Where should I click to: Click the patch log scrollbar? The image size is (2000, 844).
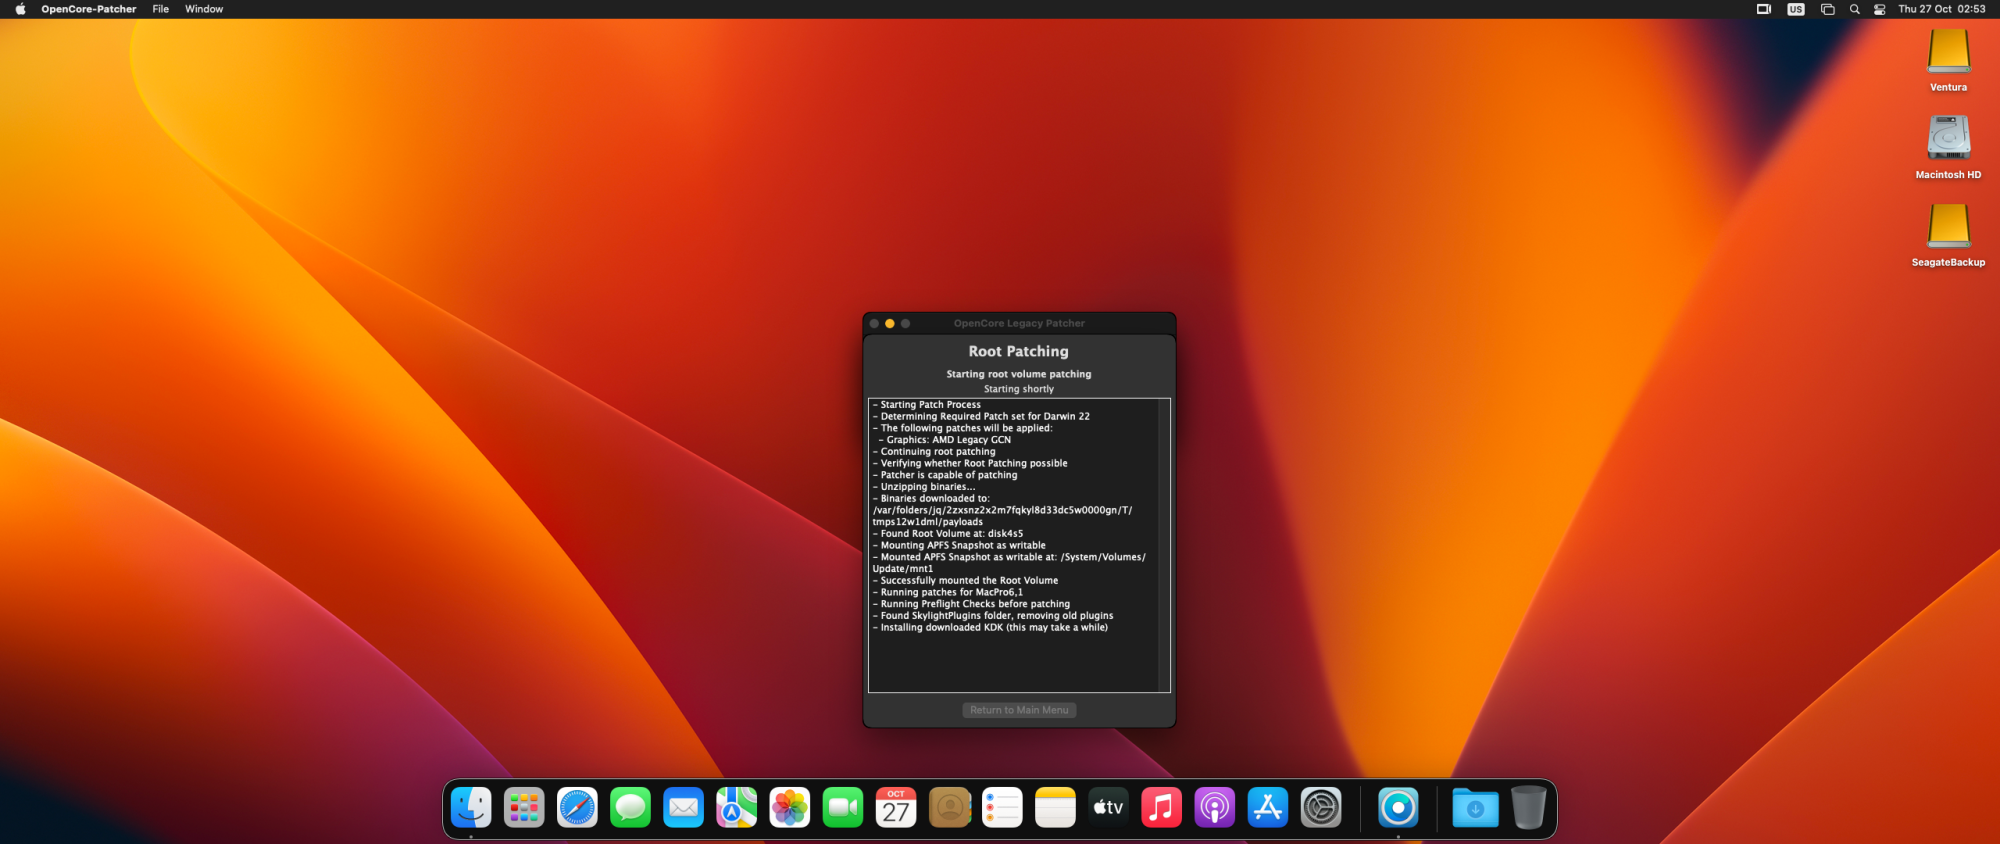click(x=1164, y=545)
